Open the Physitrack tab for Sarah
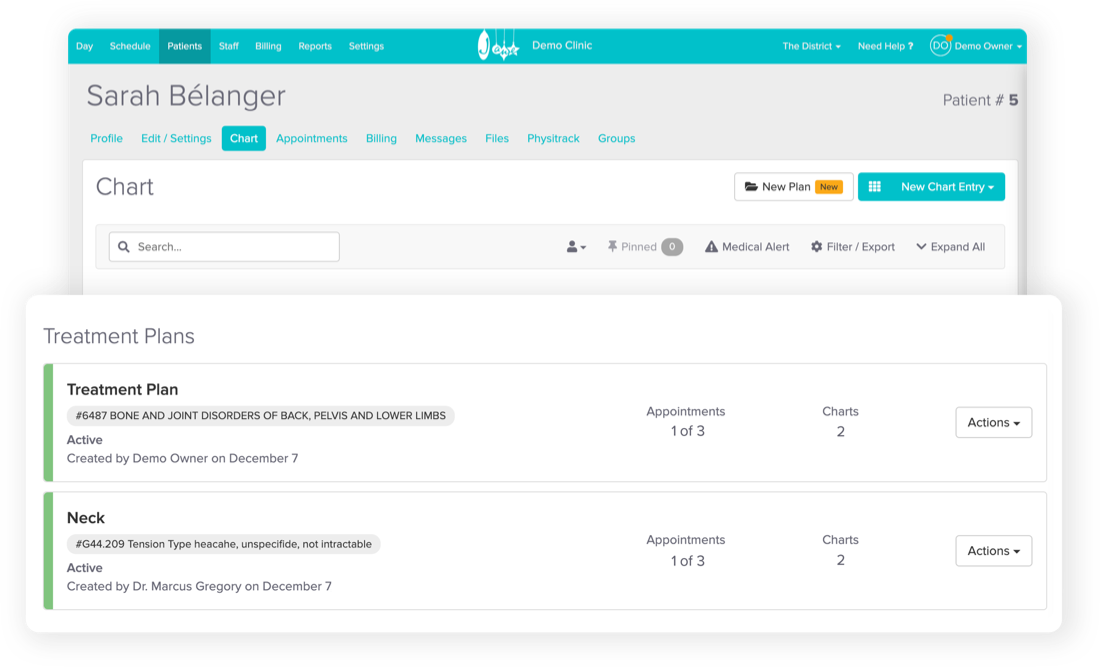1100x667 pixels. [x=553, y=138]
